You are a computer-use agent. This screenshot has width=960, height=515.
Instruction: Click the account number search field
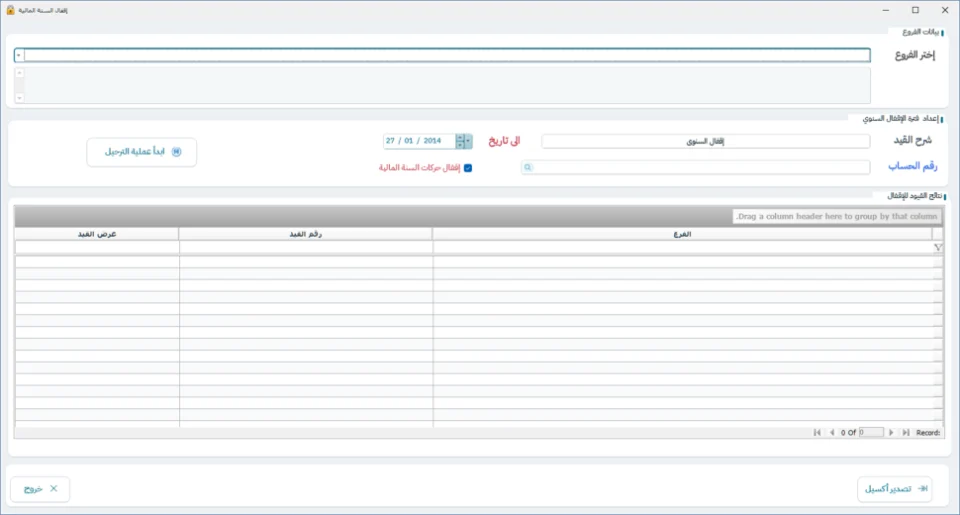pyautogui.click(x=696, y=167)
